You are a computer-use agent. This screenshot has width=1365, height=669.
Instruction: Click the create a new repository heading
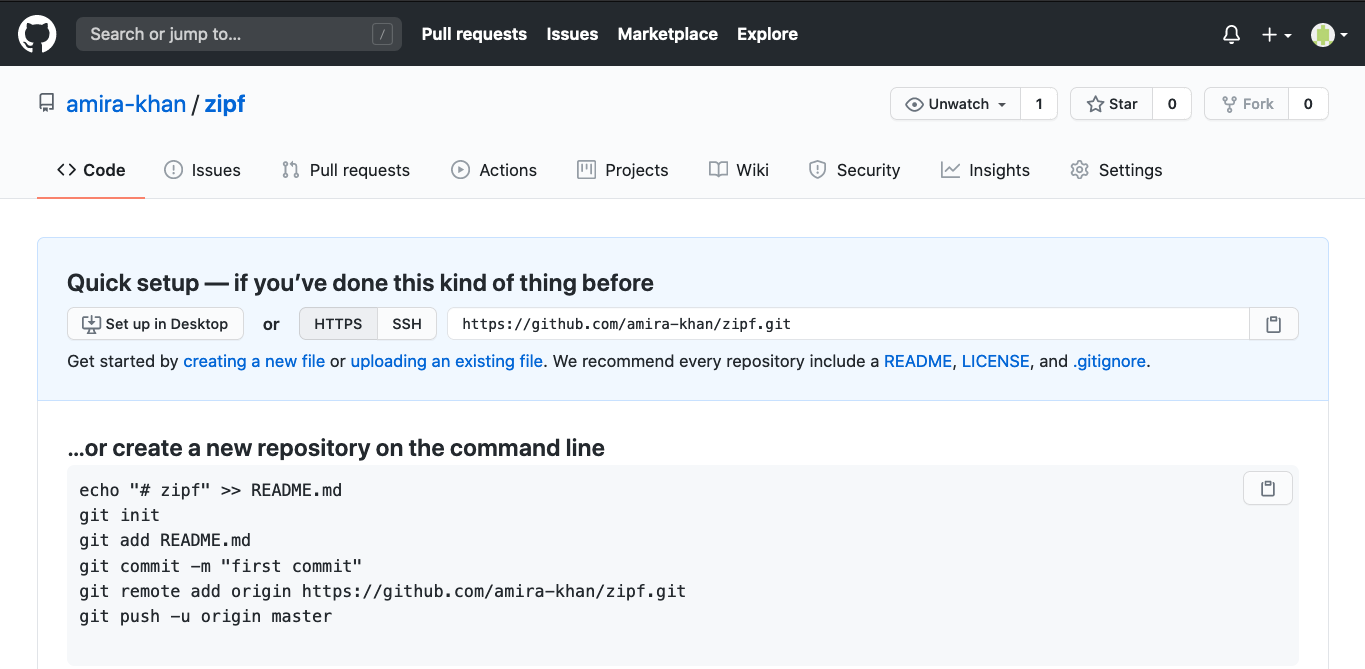[x=336, y=448]
